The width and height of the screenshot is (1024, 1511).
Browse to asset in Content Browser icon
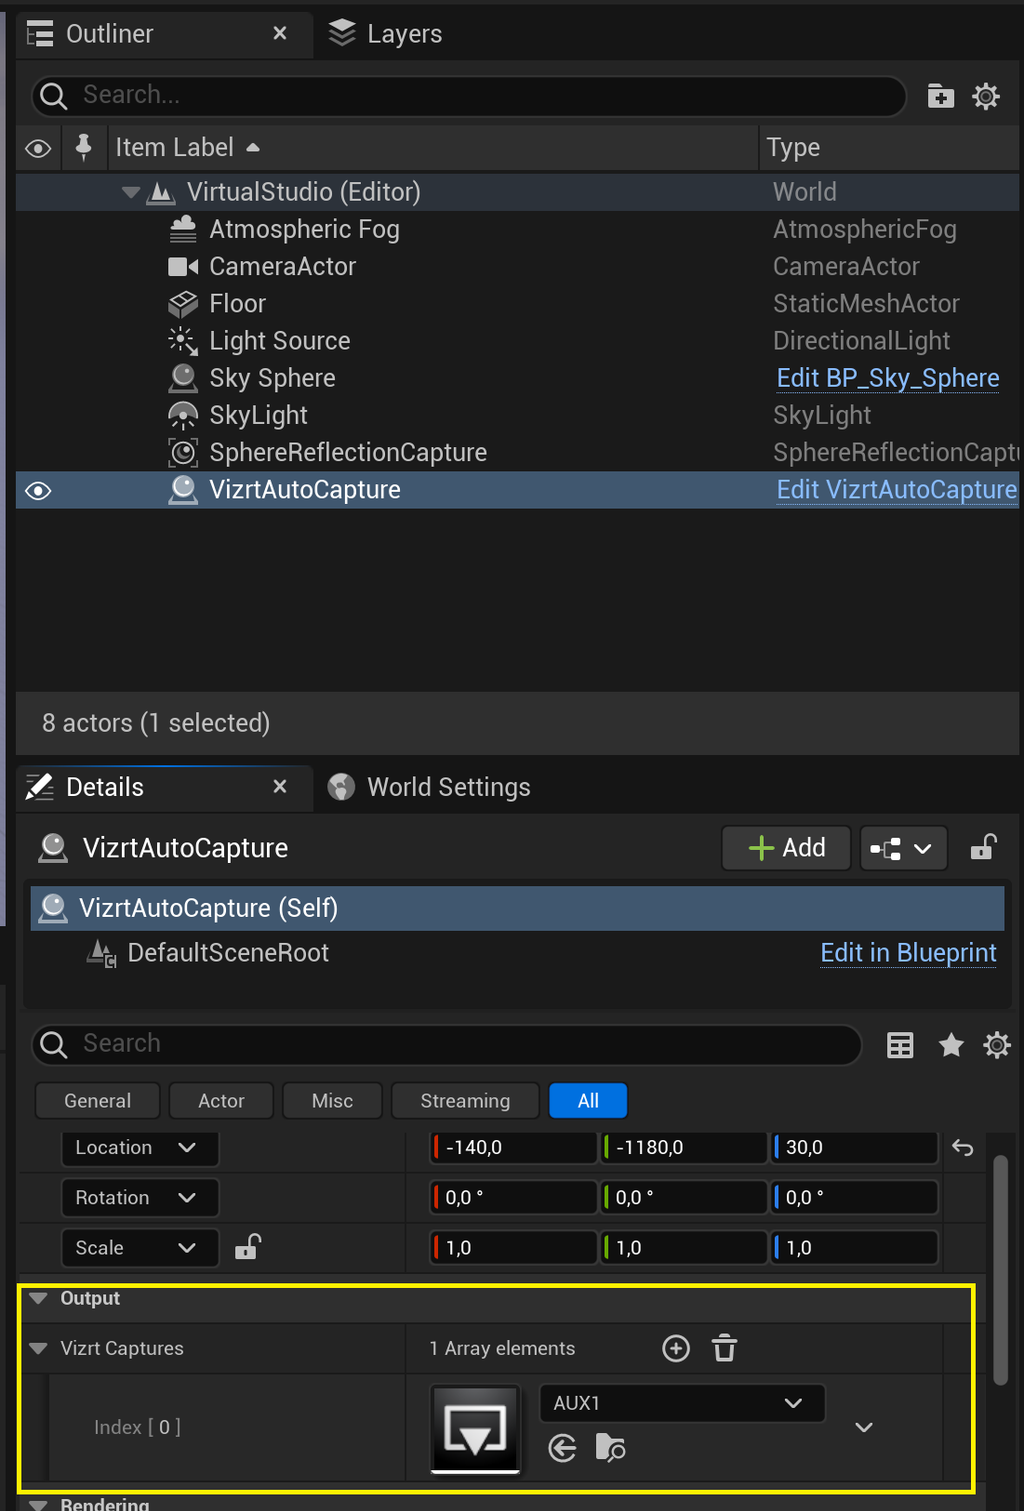pyautogui.click(x=610, y=1447)
